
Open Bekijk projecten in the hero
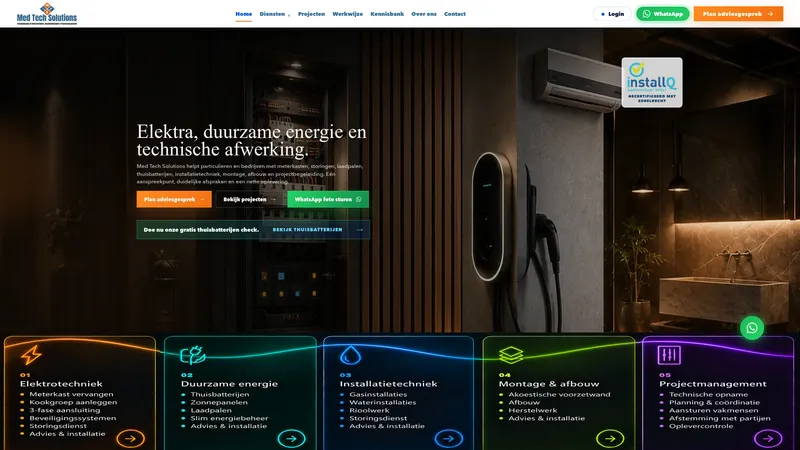[249, 199]
